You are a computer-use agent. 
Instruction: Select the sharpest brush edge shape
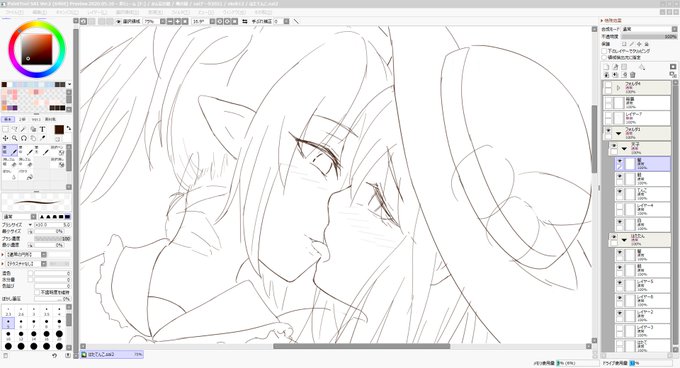(42, 216)
